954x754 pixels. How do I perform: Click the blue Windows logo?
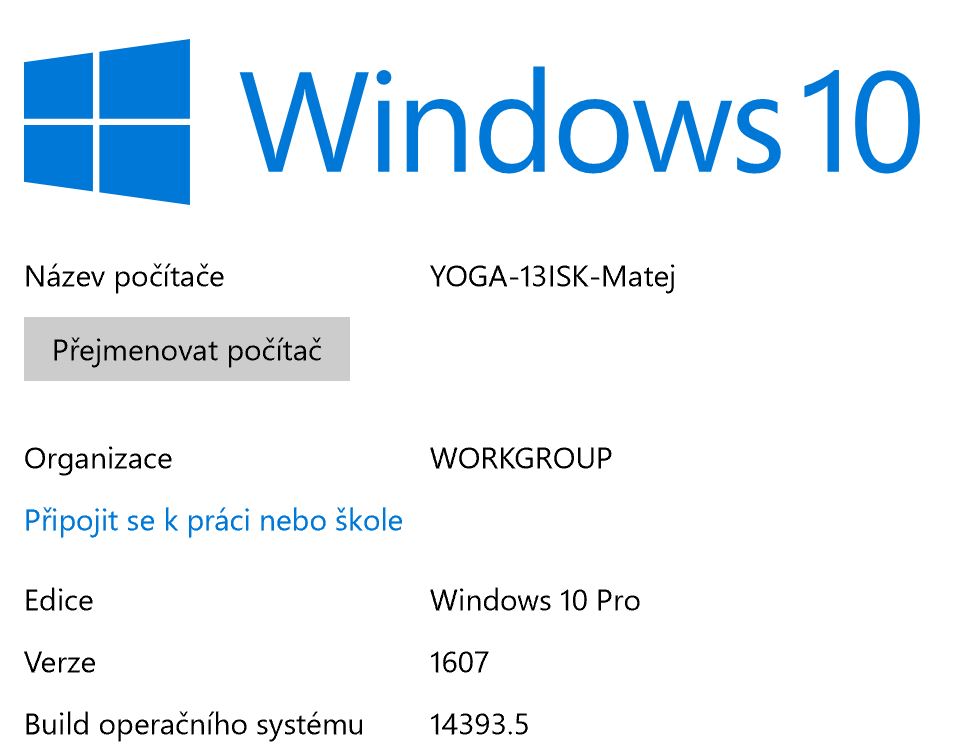(x=106, y=122)
